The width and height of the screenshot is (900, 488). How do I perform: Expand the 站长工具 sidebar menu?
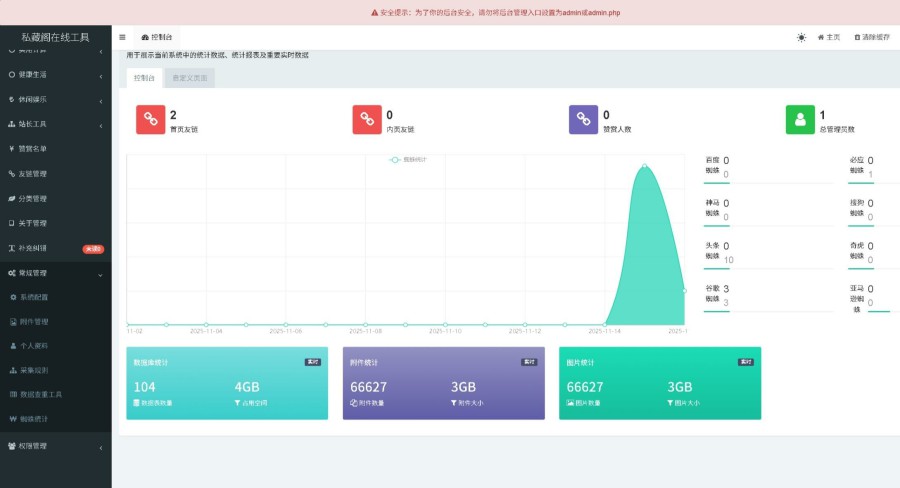tap(56, 124)
